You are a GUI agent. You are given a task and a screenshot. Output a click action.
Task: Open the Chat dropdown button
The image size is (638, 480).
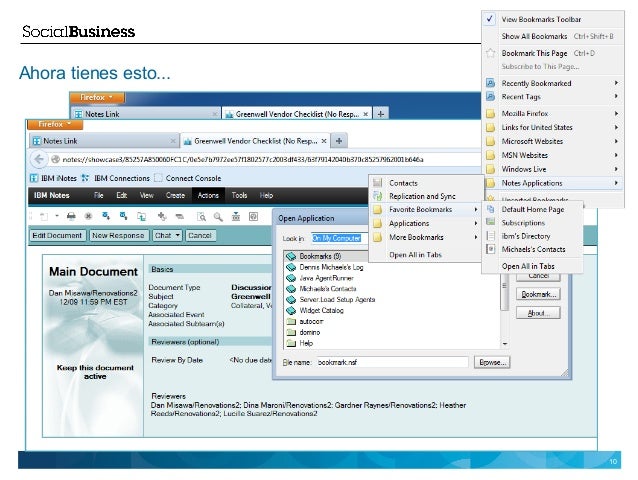coord(167,236)
